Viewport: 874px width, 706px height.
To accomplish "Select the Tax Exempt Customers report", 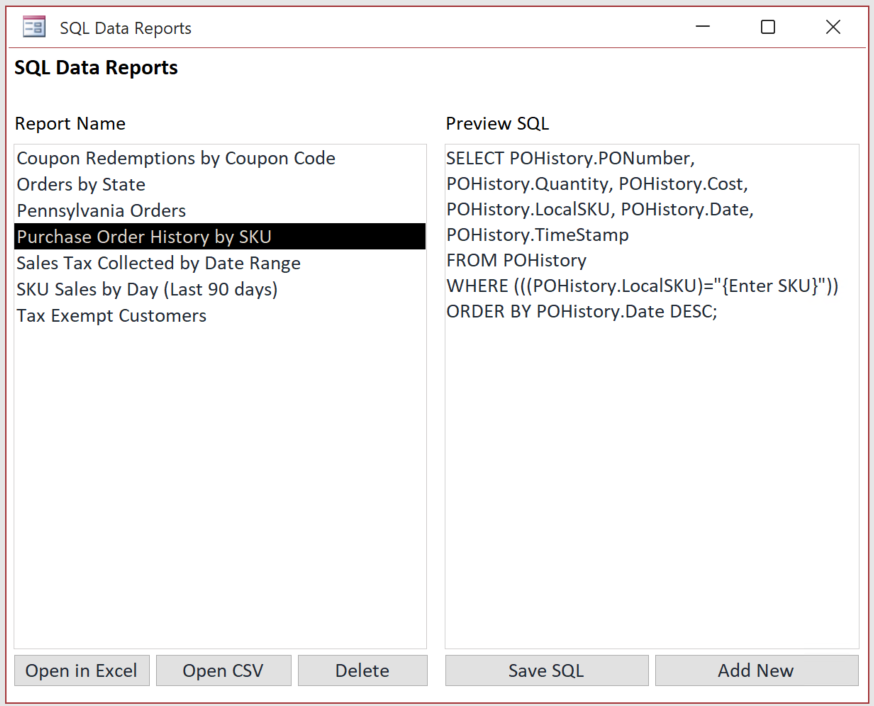I will (x=111, y=315).
